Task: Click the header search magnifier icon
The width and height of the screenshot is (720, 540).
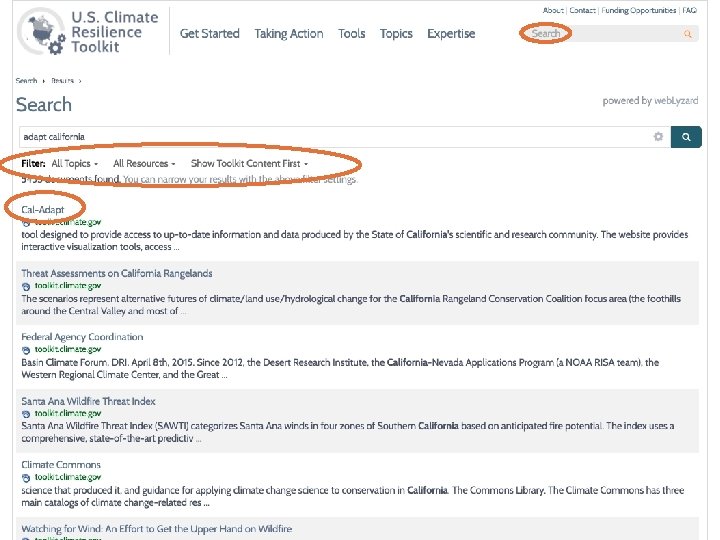Action: (687, 34)
